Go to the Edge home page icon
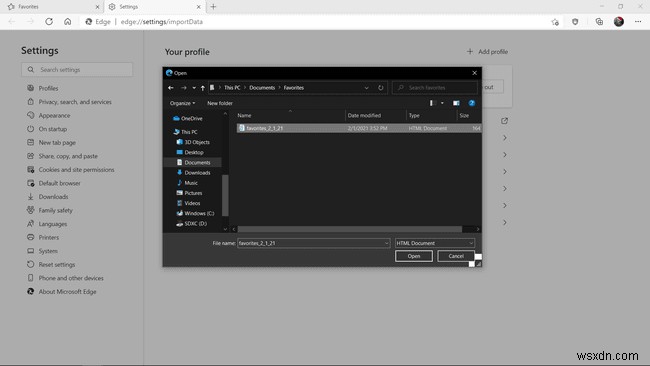This screenshot has width=650, height=366. (68, 22)
